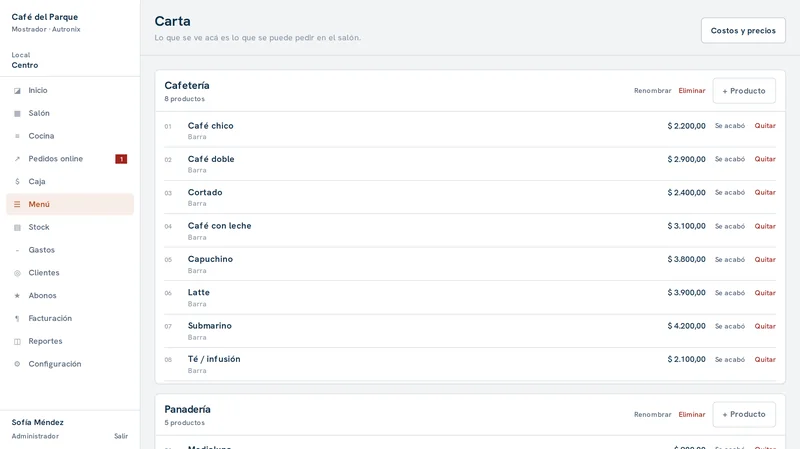Click the Abonos star icon
Screen dimensions: 800x449
click(x=17, y=296)
